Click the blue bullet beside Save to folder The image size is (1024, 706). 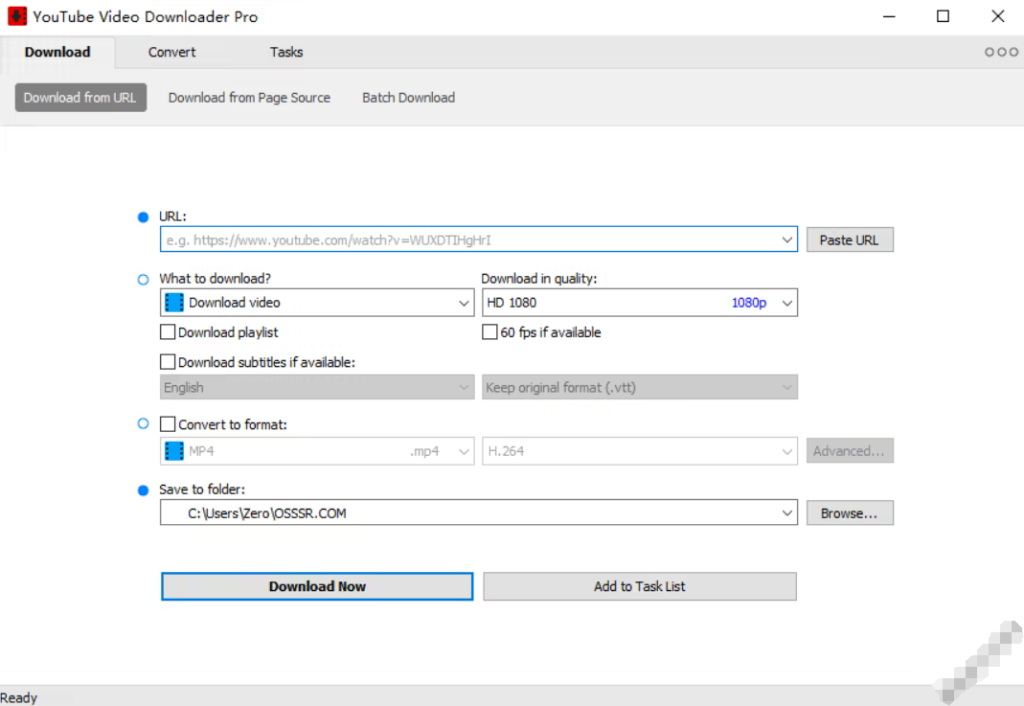143,490
